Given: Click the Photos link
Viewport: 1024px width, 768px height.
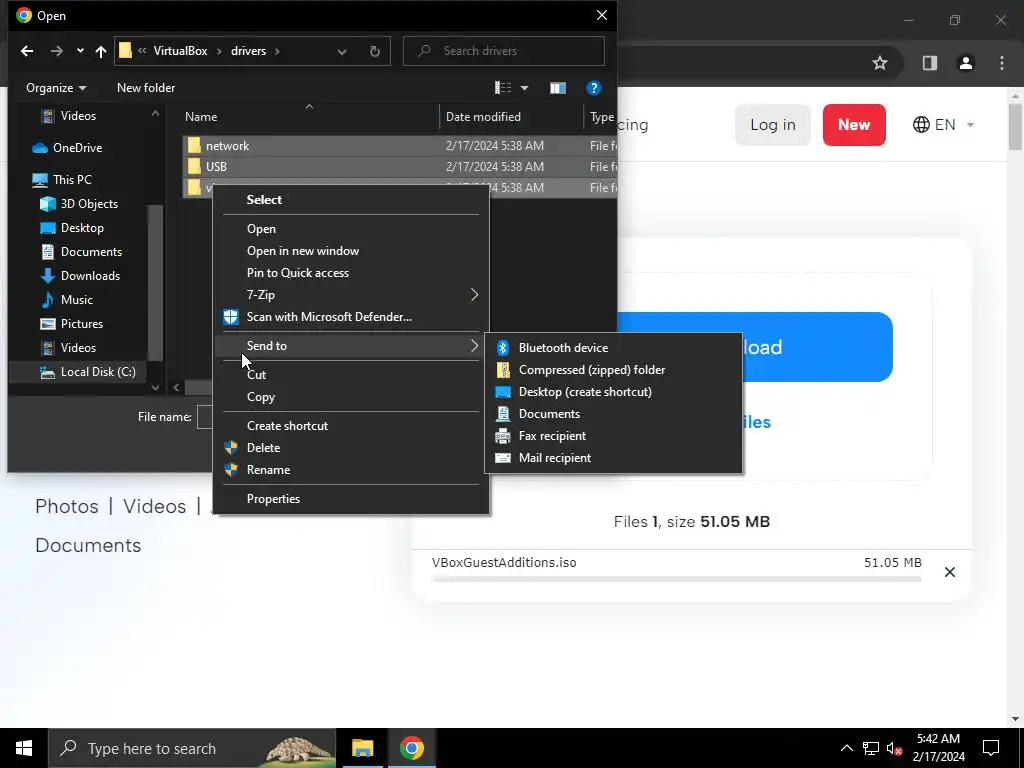Looking at the screenshot, I should pyautogui.click(x=67, y=507).
